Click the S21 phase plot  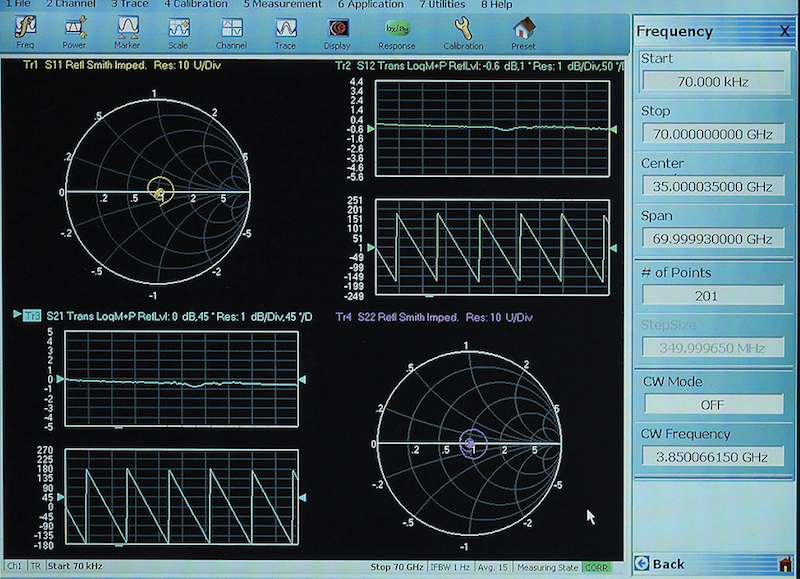click(182, 497)
